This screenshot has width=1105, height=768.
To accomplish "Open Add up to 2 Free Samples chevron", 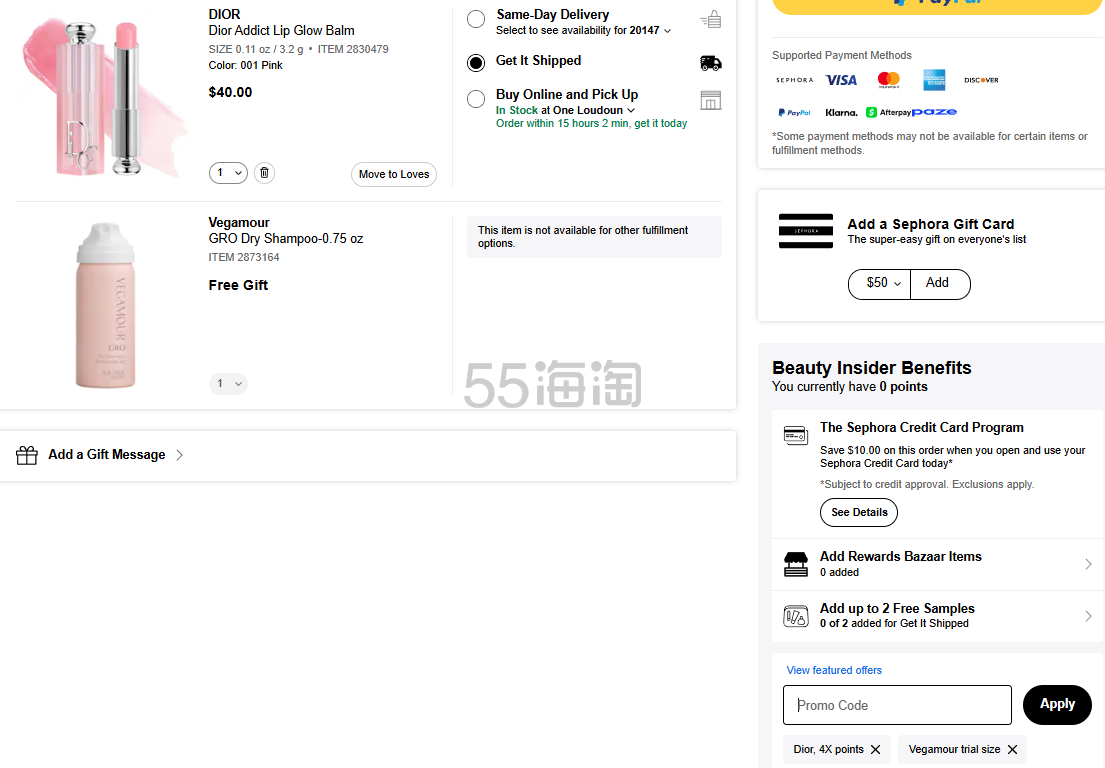I will pos(1089,617).
